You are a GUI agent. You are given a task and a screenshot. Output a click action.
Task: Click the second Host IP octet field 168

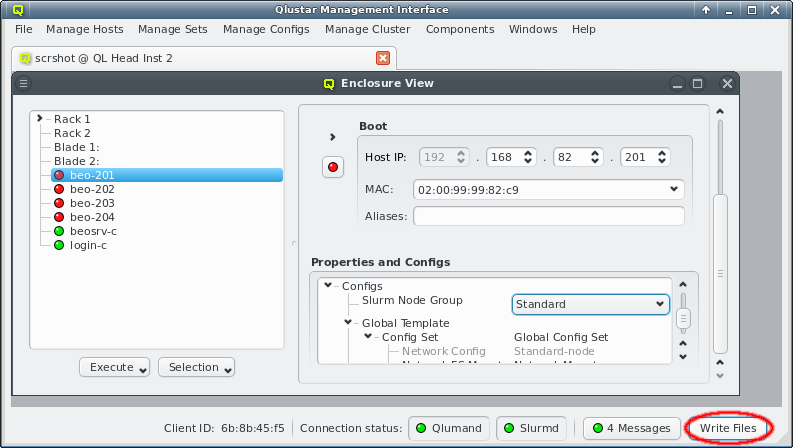[504, 157]
